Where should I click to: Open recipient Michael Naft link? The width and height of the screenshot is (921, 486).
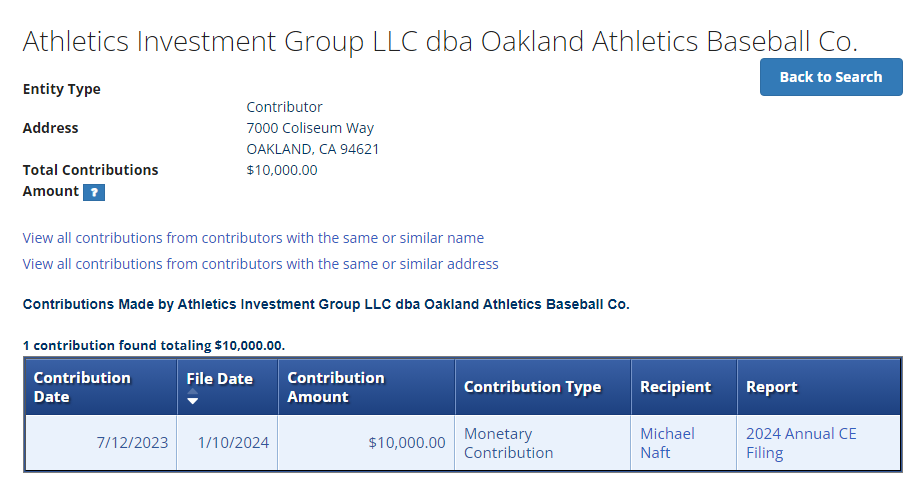tap(667, 443)
